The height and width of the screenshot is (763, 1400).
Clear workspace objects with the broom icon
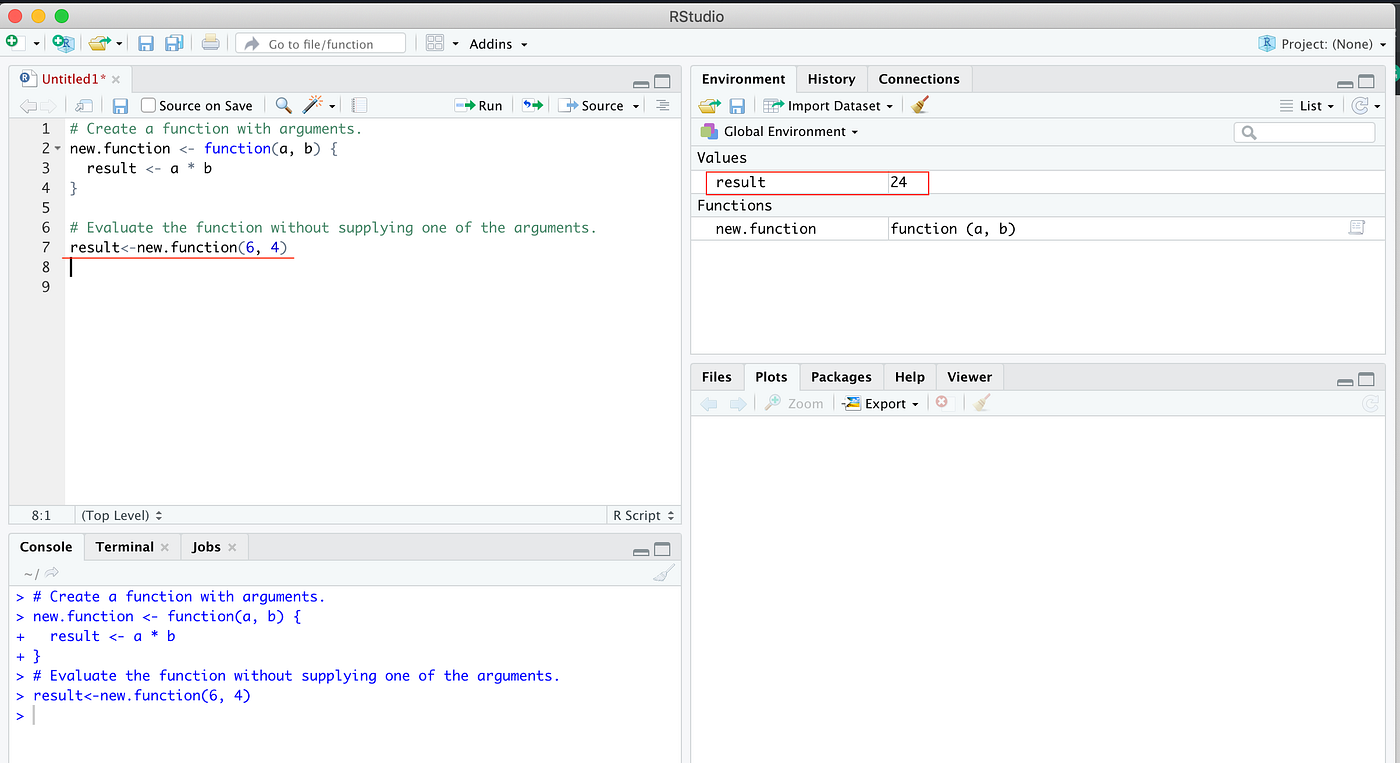click(919, 105)
